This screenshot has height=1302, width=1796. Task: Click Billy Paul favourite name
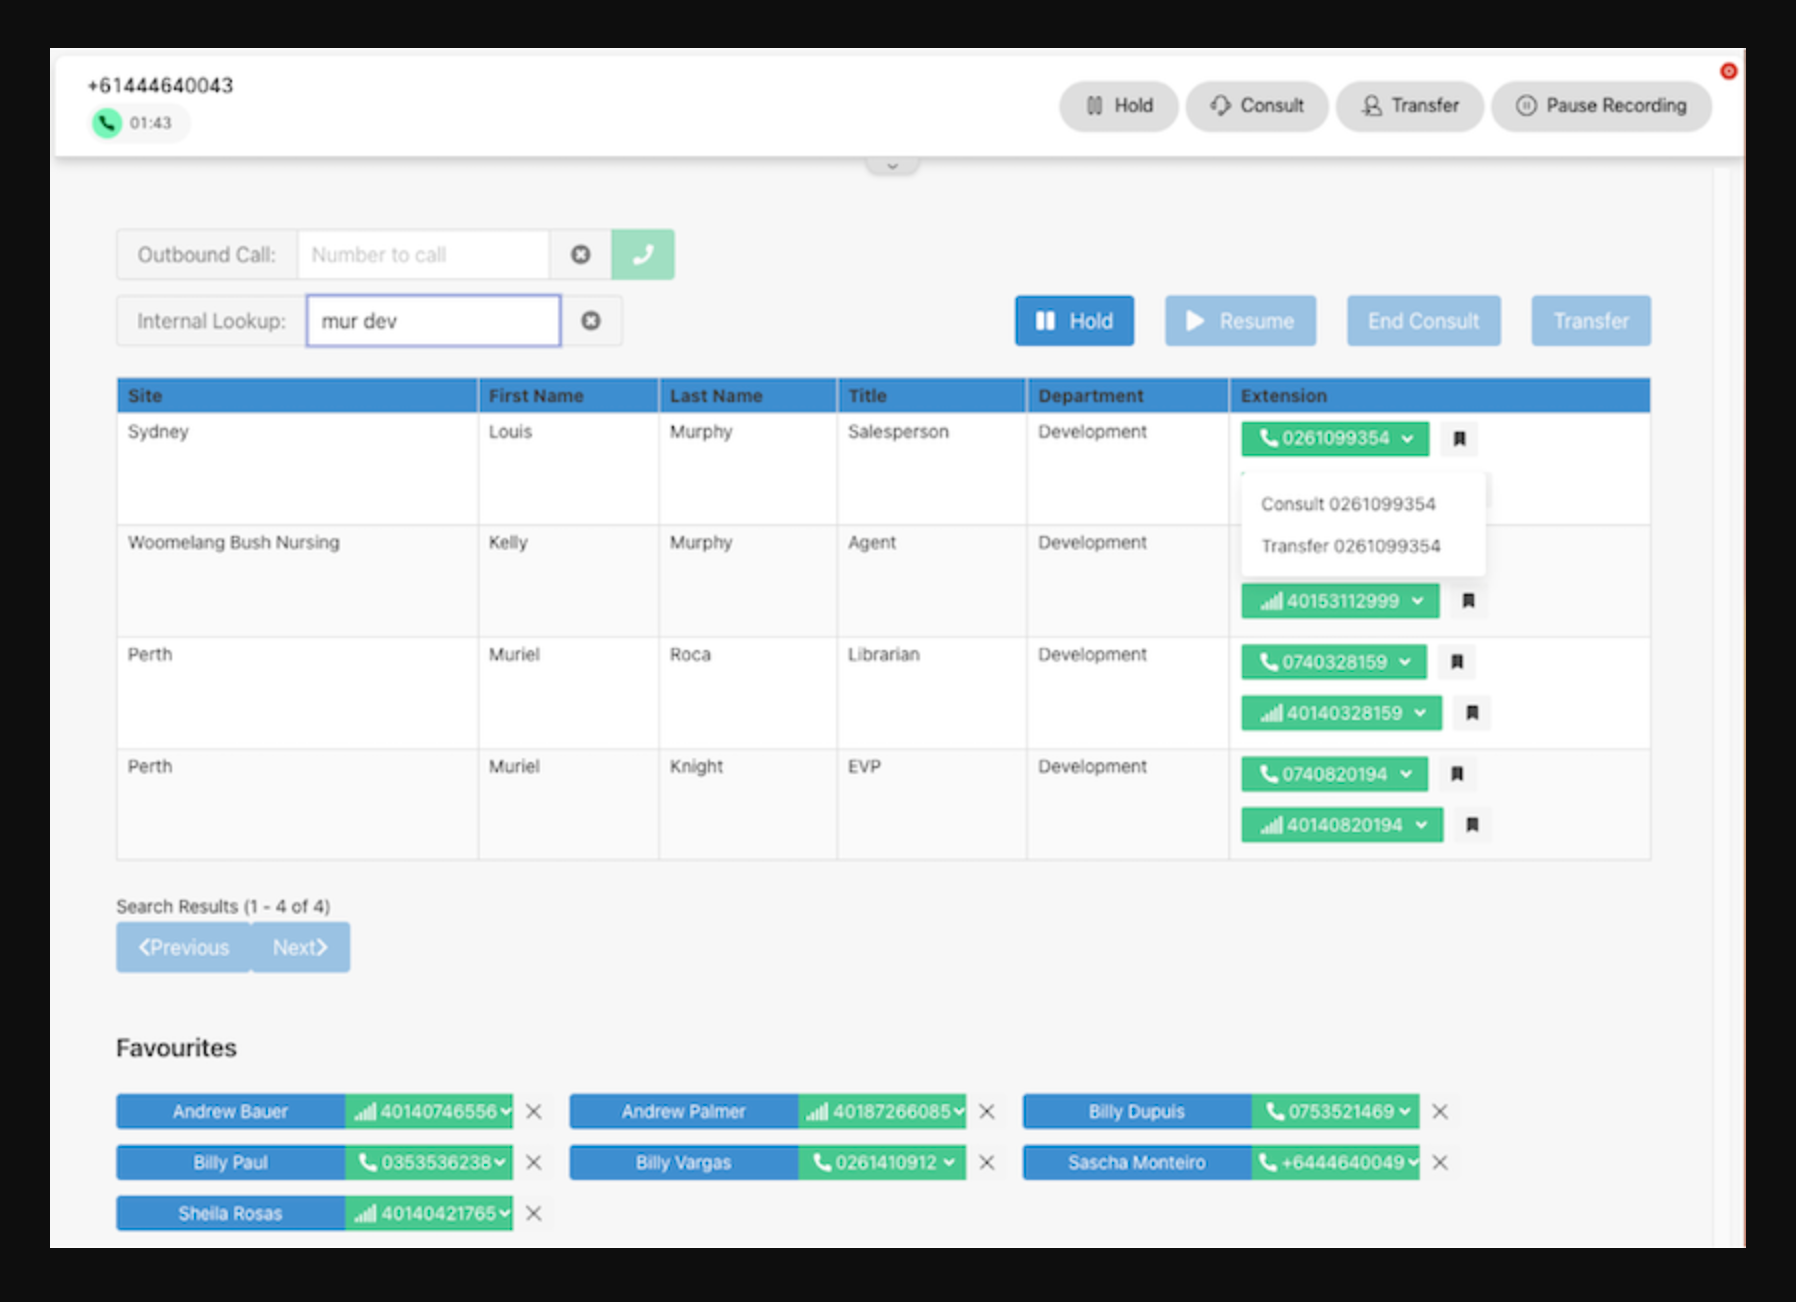pos(231,1163)
